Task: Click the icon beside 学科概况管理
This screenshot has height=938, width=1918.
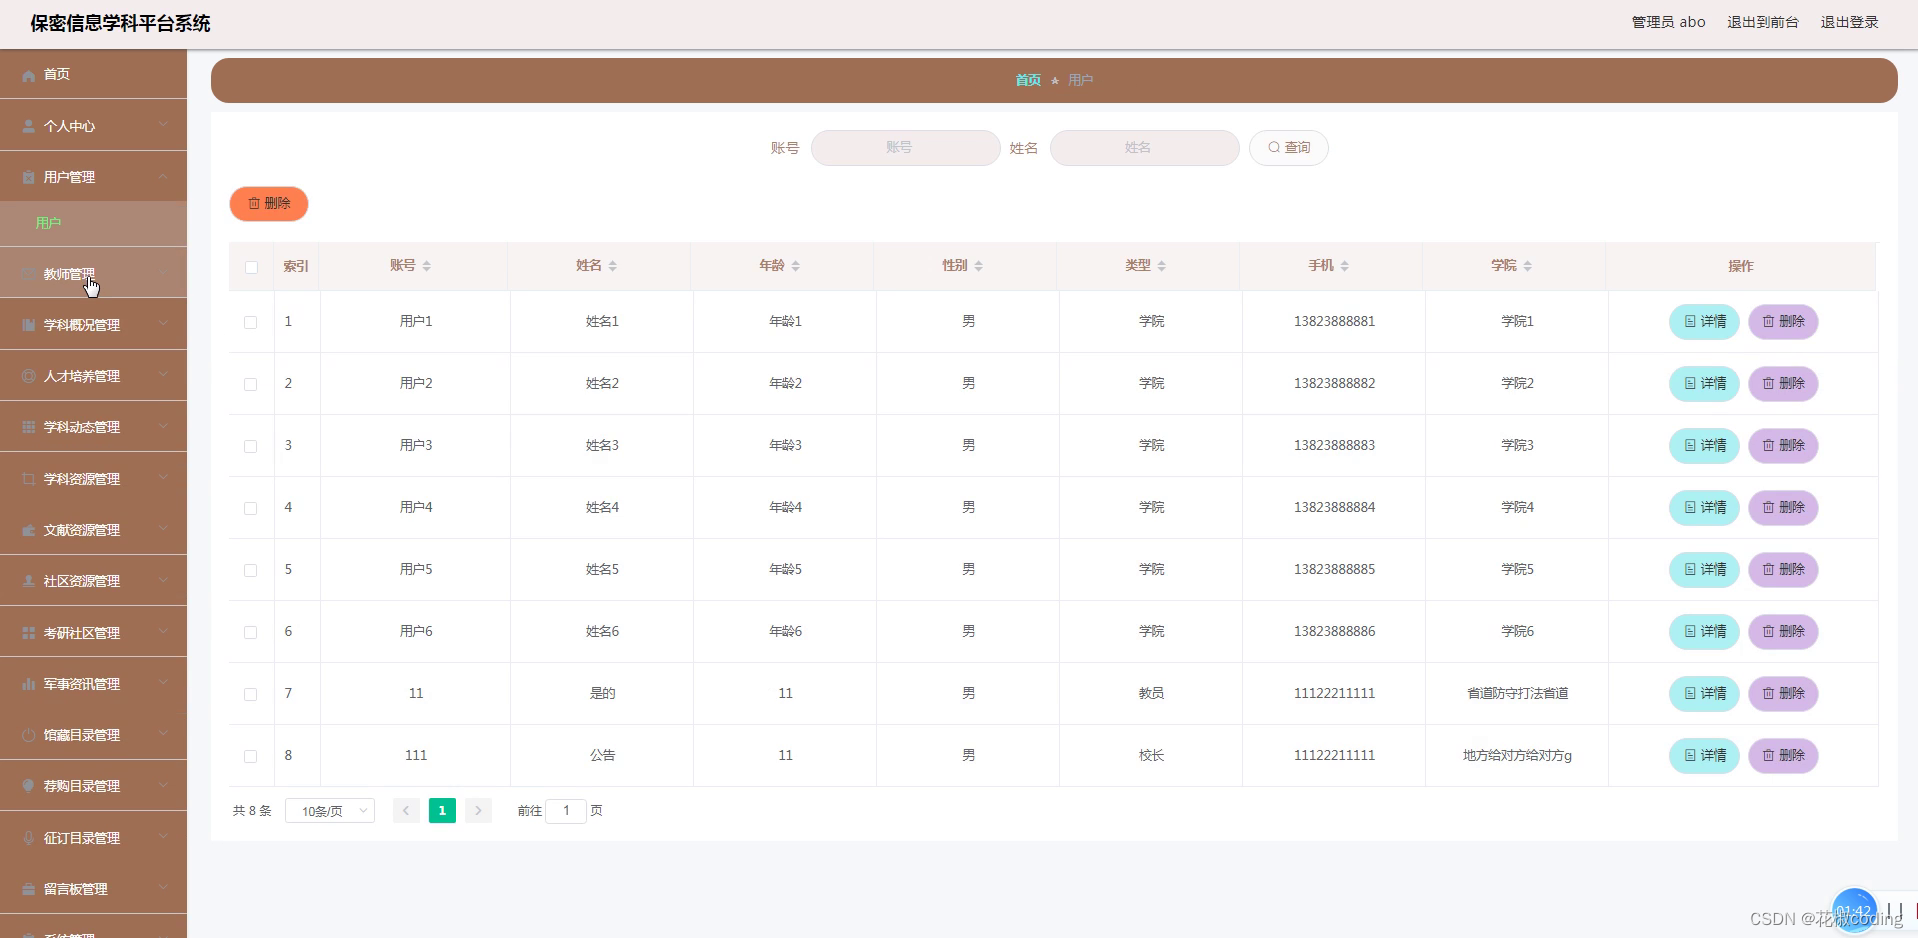Action: tap(28, 325)
